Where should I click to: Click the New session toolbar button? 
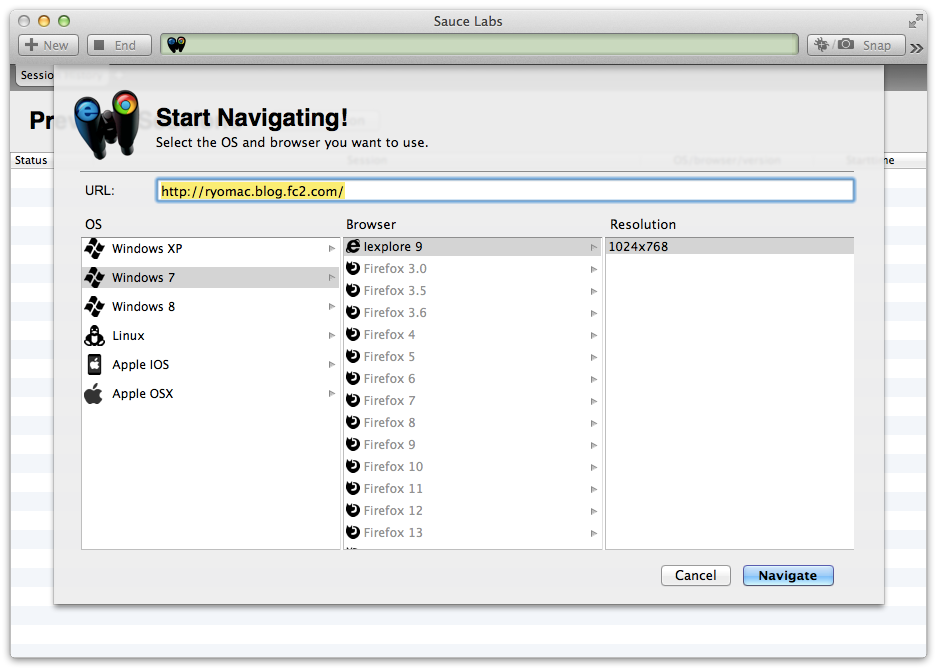48,45
